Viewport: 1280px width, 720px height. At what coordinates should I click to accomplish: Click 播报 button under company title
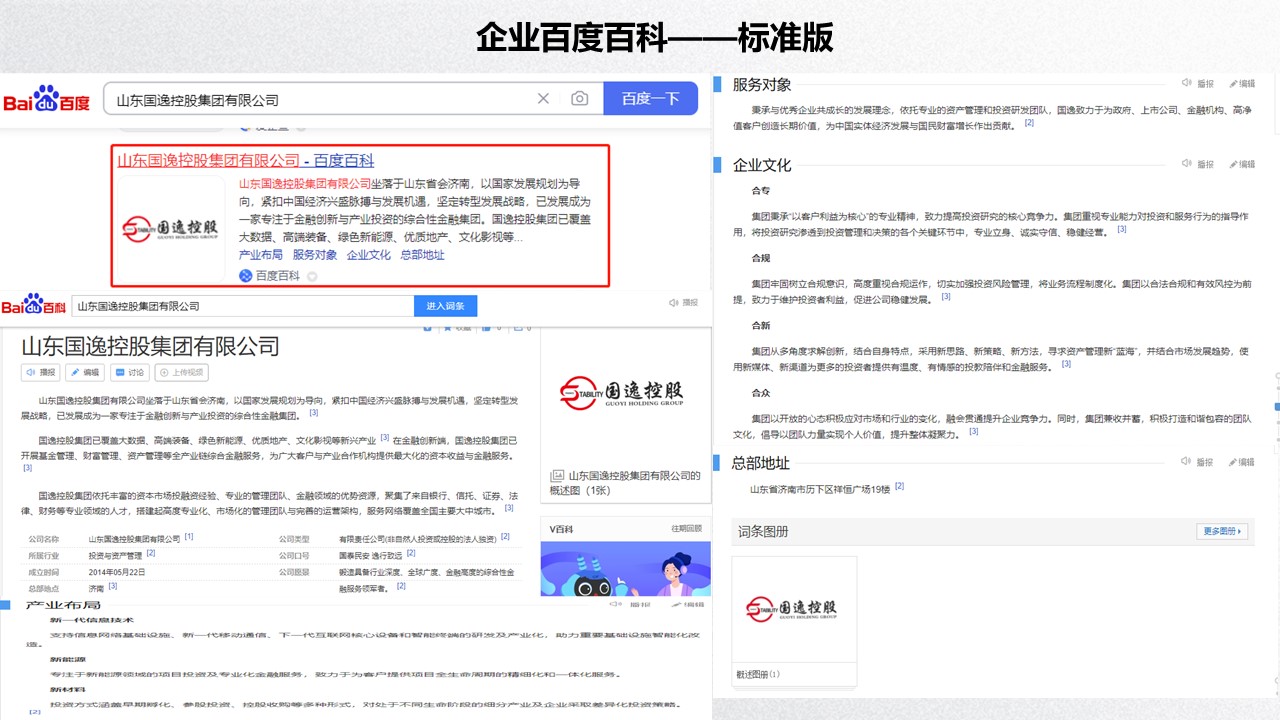click(41, 372)
